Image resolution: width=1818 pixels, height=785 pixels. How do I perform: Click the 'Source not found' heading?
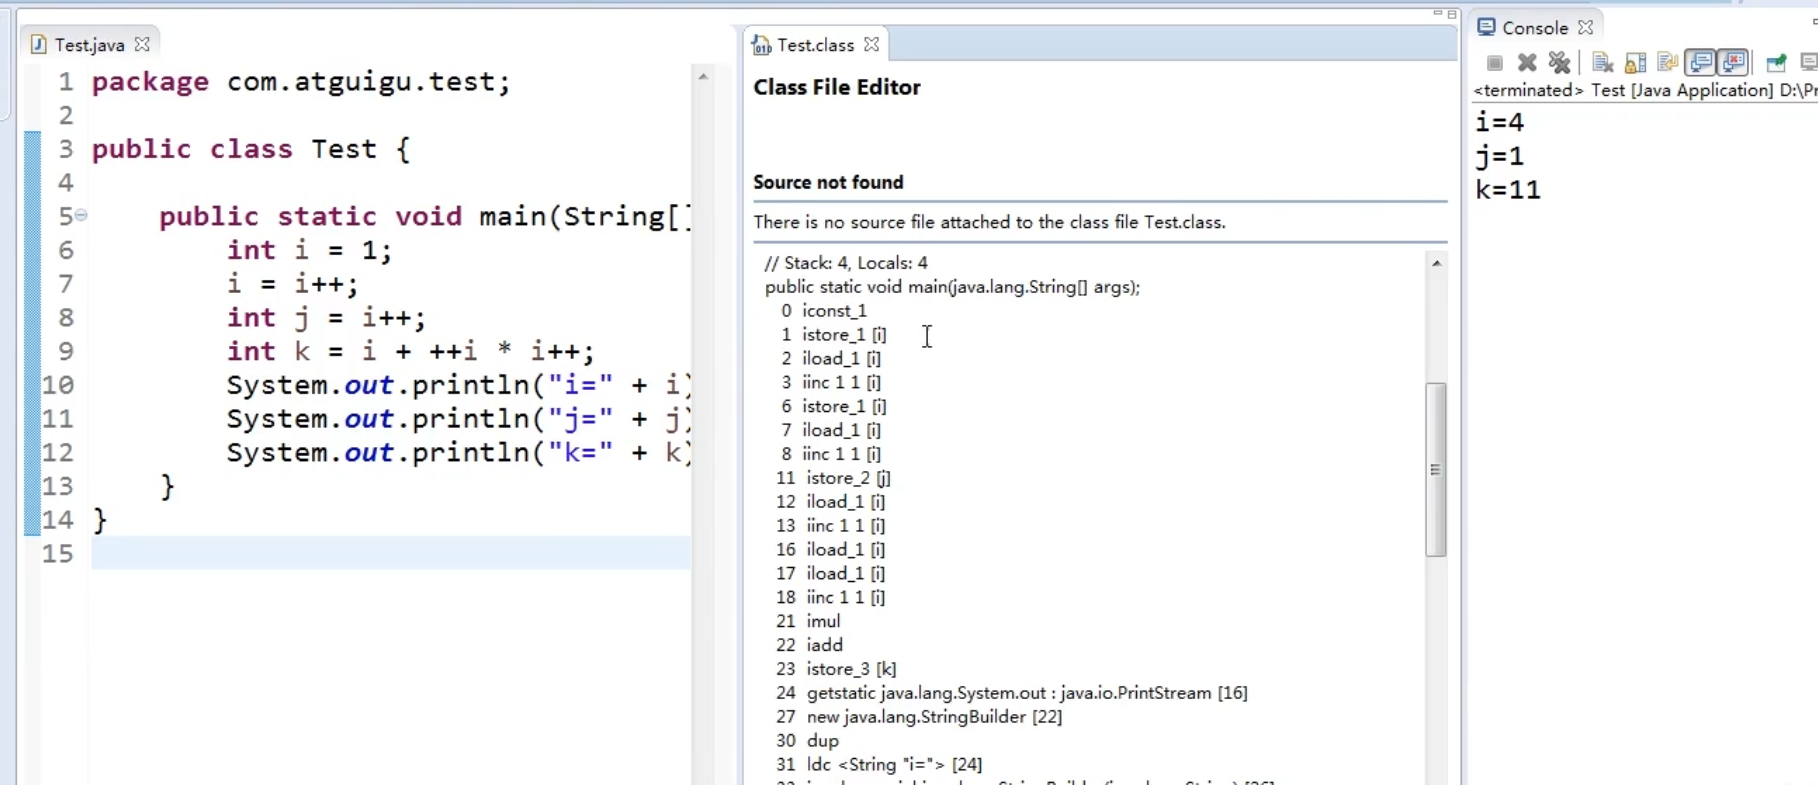[828, 182]
